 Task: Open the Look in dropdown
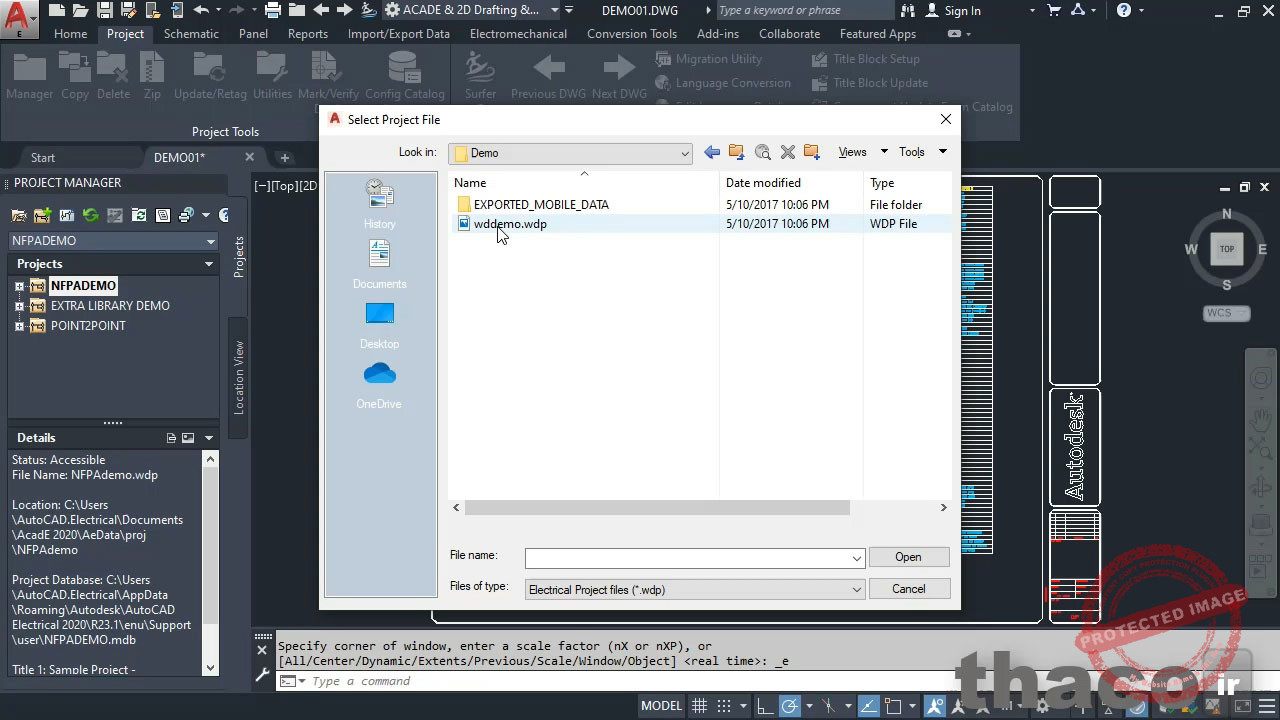[684, 154]
